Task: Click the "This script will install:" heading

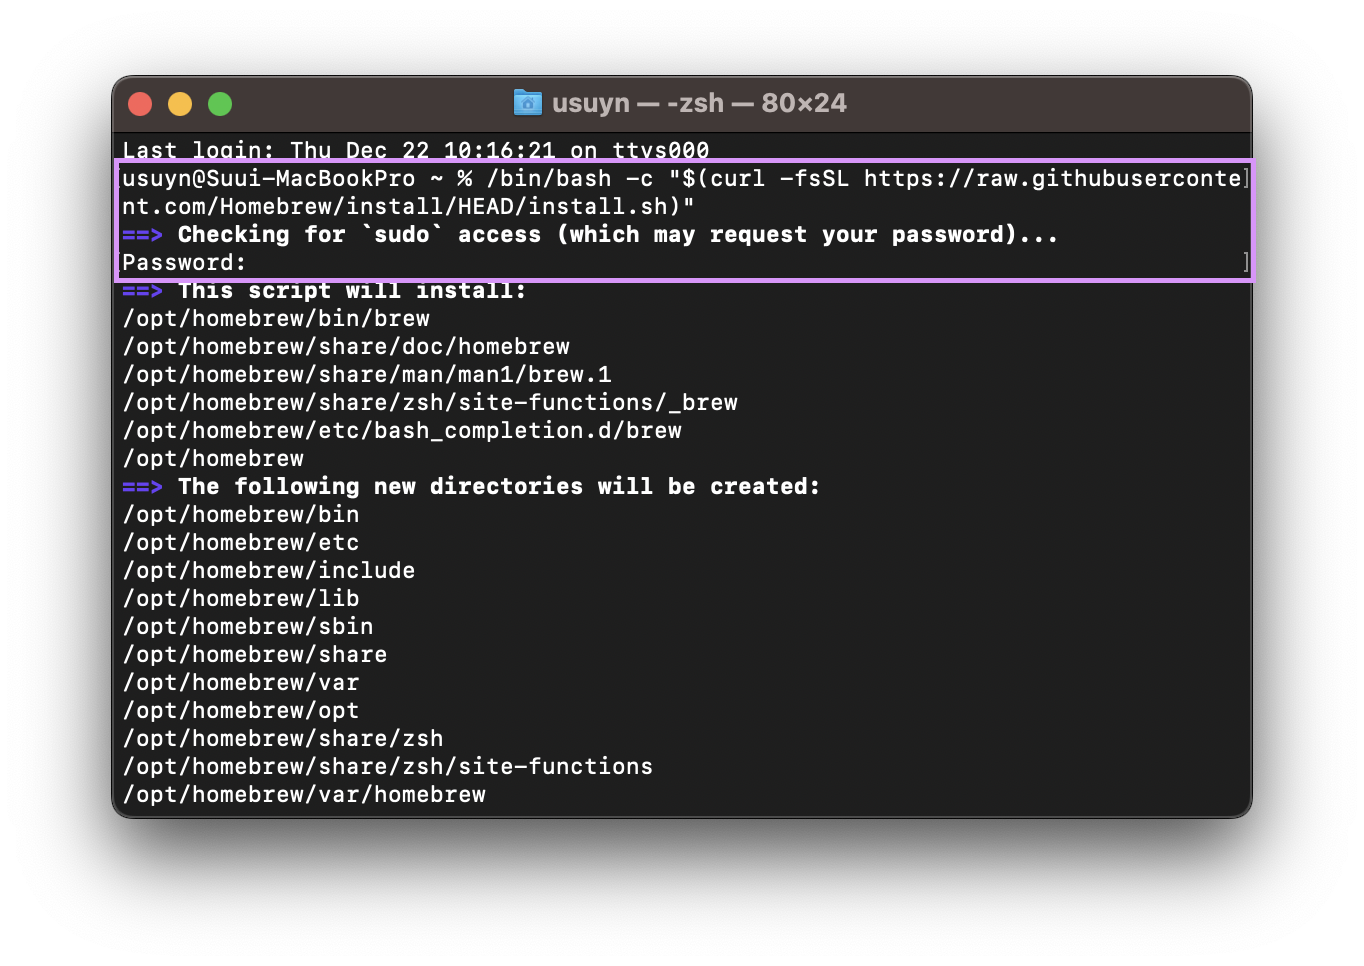Action: [324, 291]
